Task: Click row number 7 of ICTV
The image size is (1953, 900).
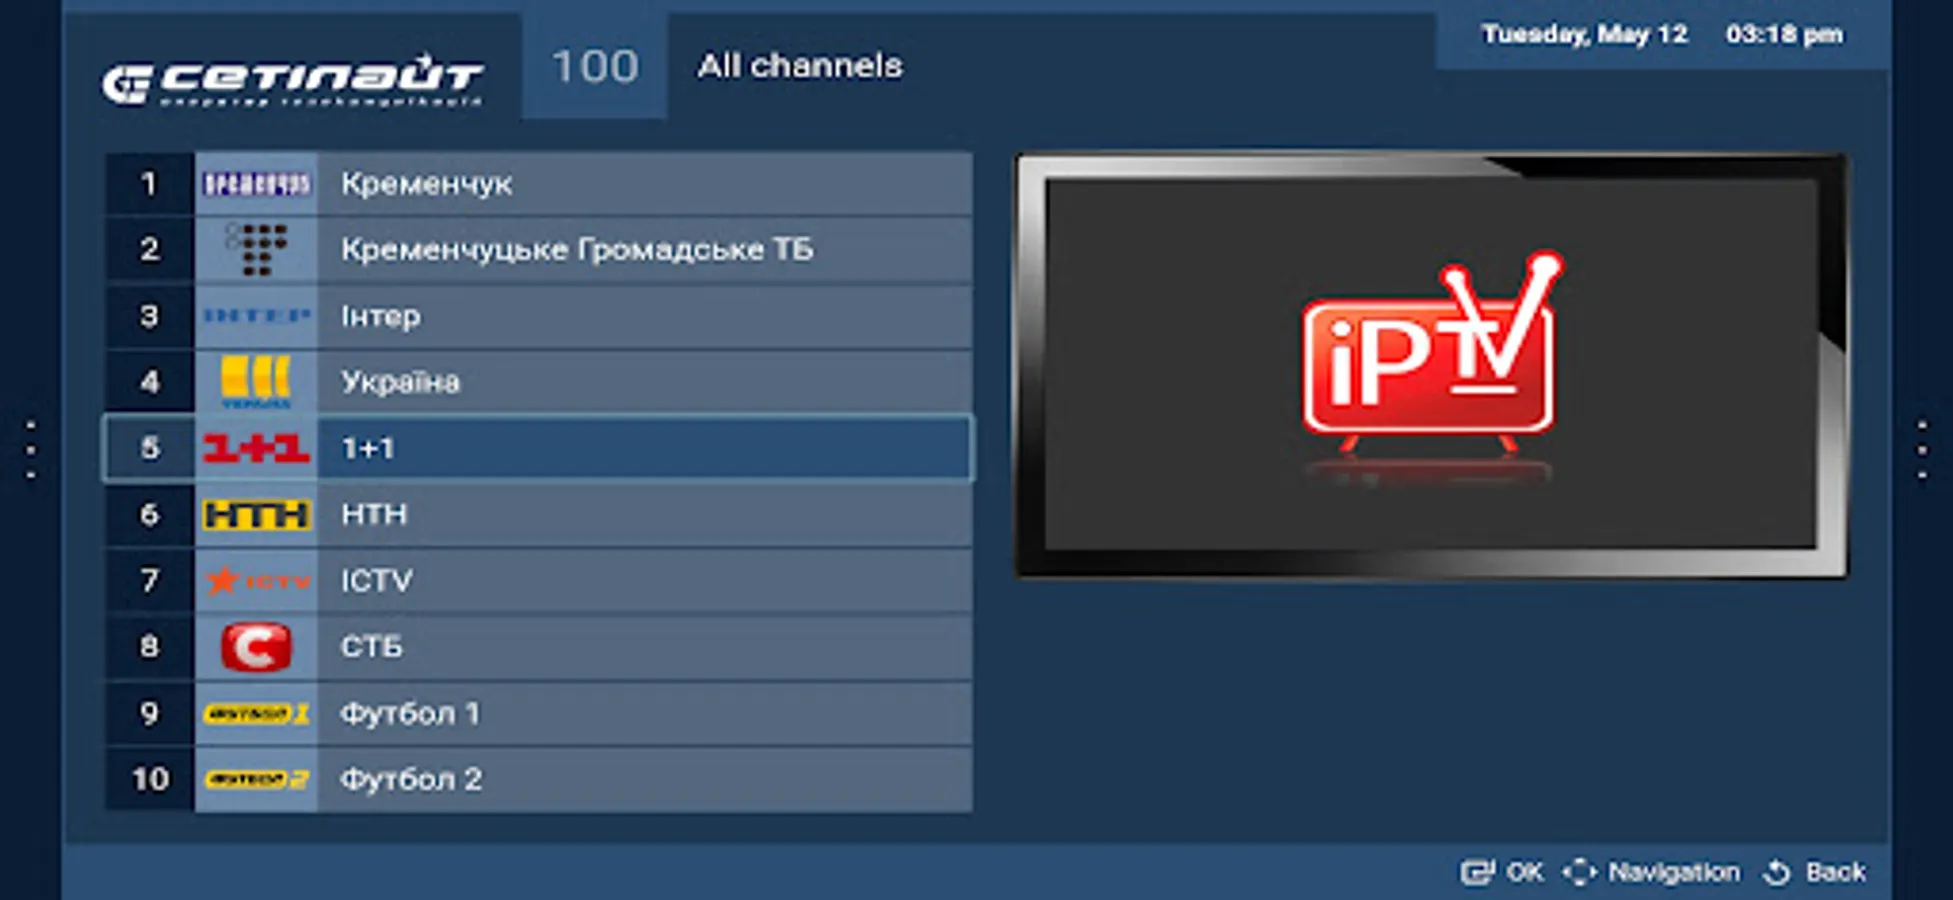Action: [149, 580]
